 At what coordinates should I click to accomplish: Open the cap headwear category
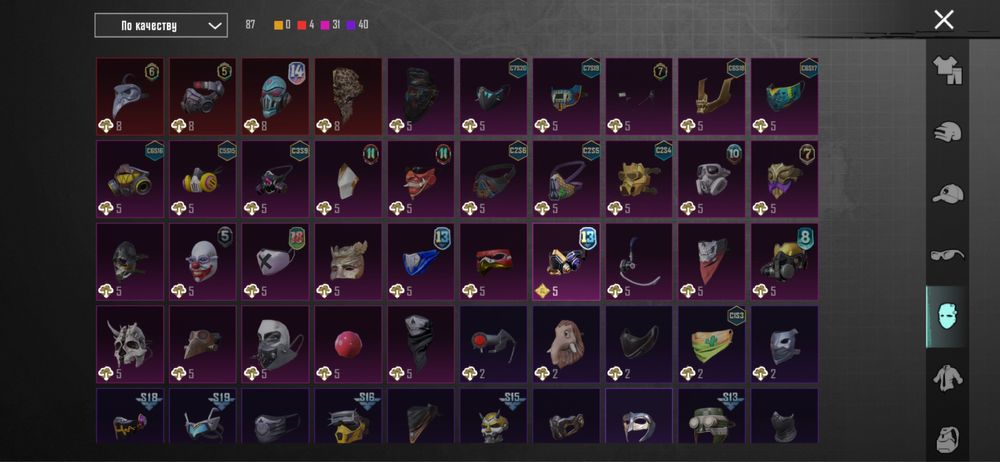(x=947, y=193)
